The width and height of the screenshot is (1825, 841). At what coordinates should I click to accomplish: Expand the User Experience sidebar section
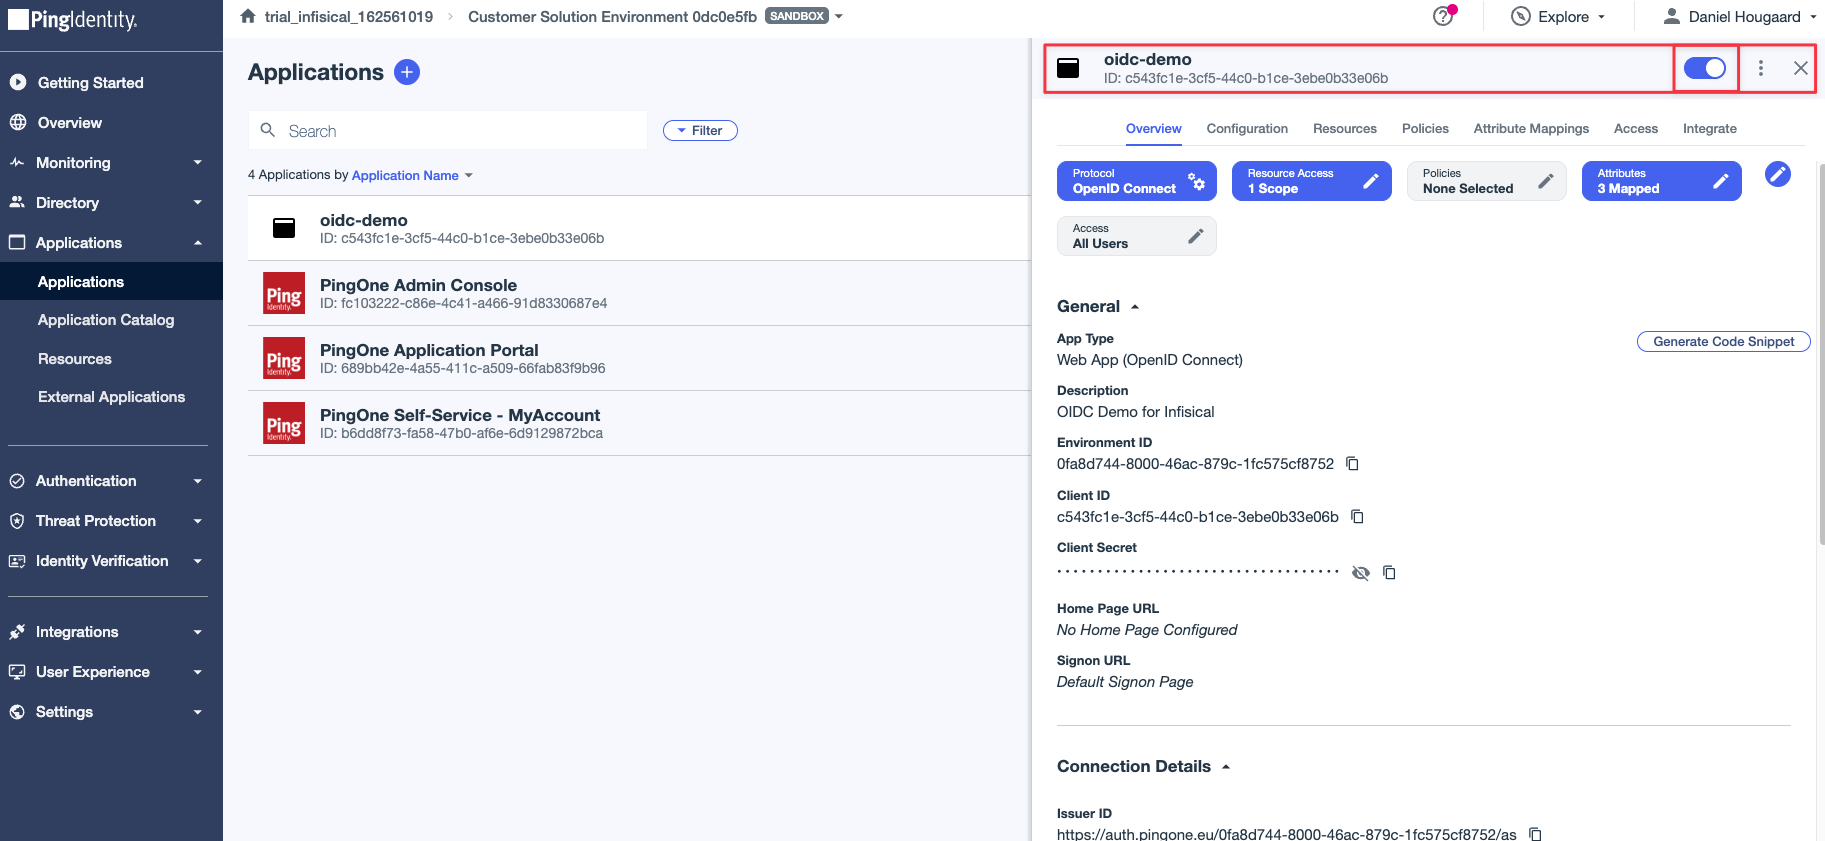point(111,672)
